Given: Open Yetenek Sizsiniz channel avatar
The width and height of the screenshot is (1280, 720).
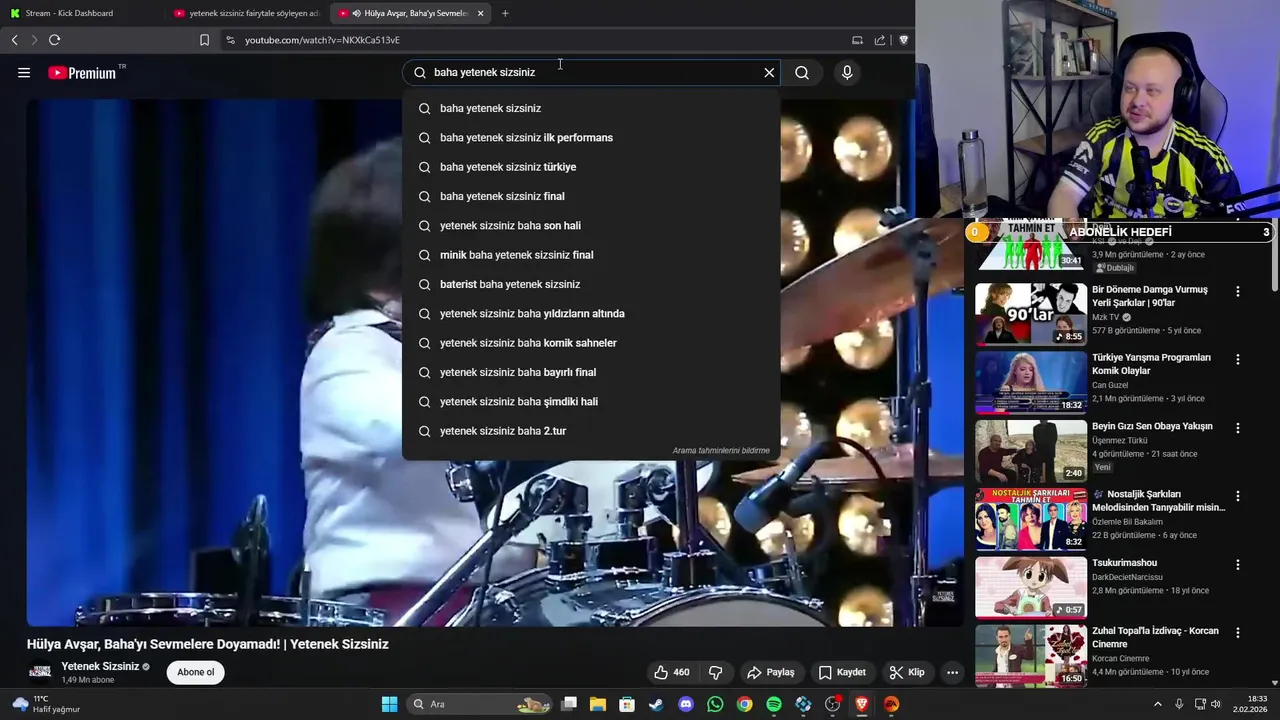Looking at the screenshot, I should (x=40, y=672).
